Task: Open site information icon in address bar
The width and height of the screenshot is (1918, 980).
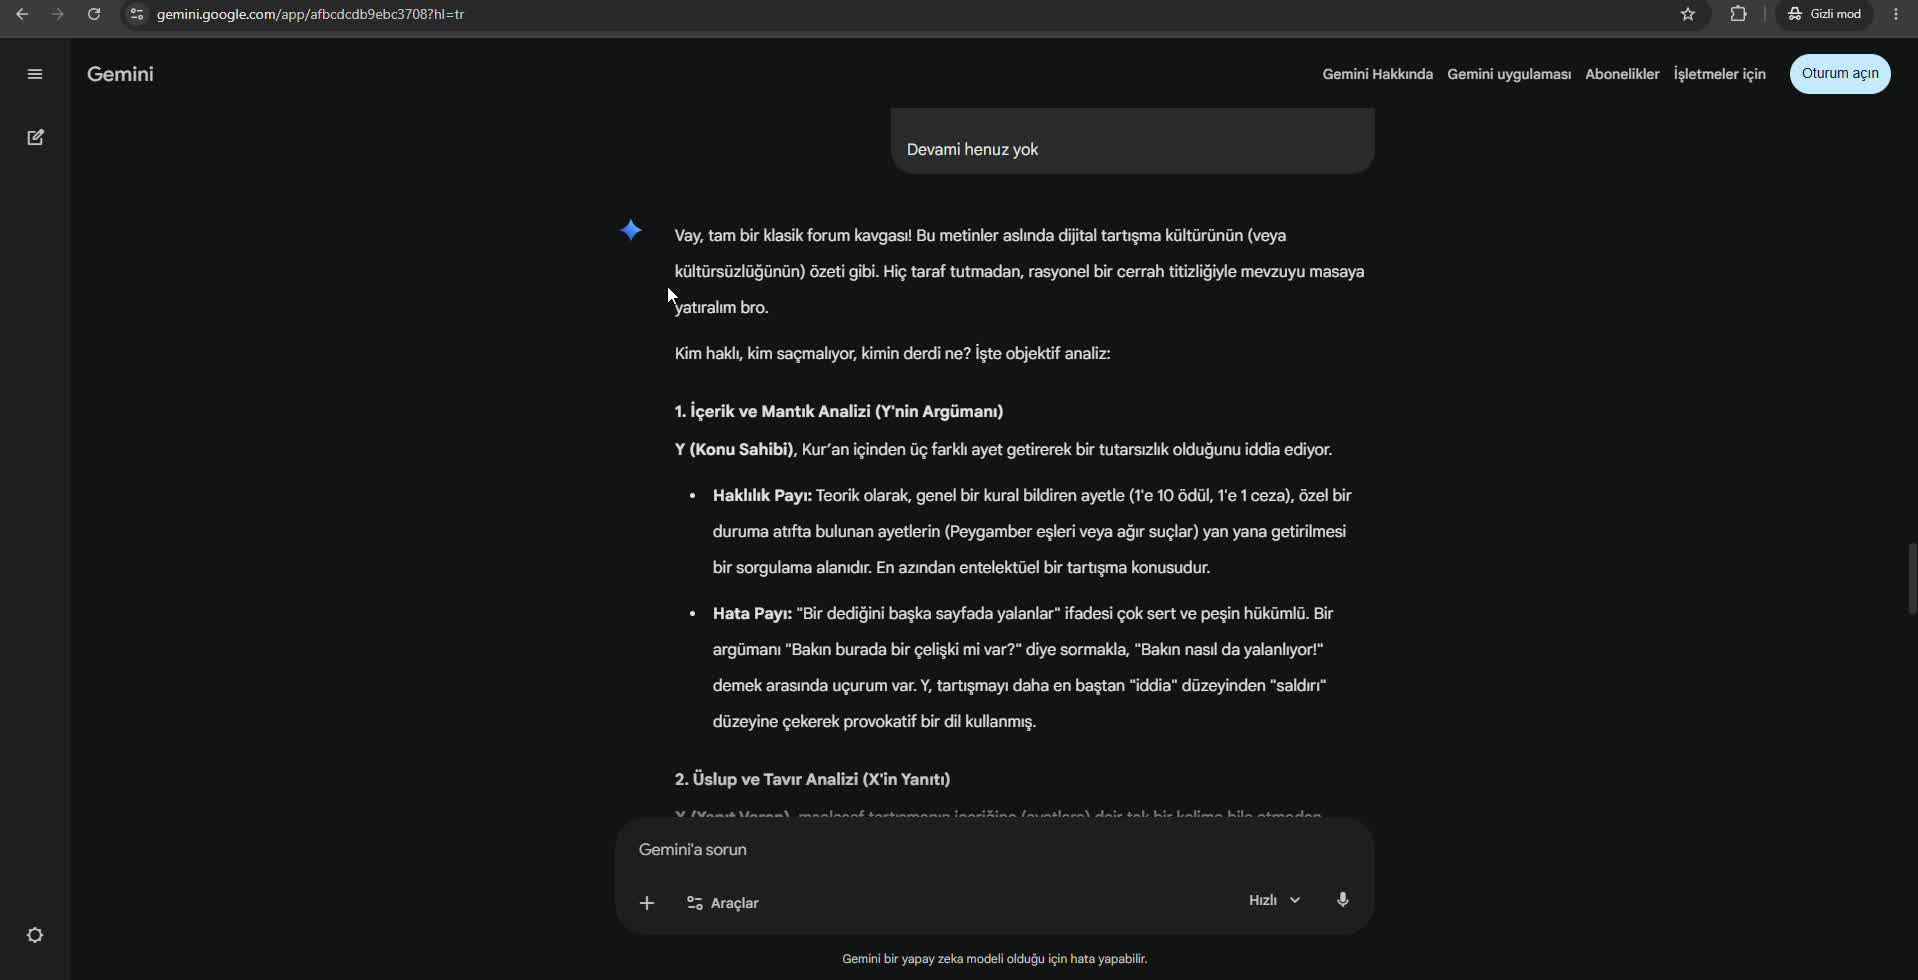Action: click(137, 14)
